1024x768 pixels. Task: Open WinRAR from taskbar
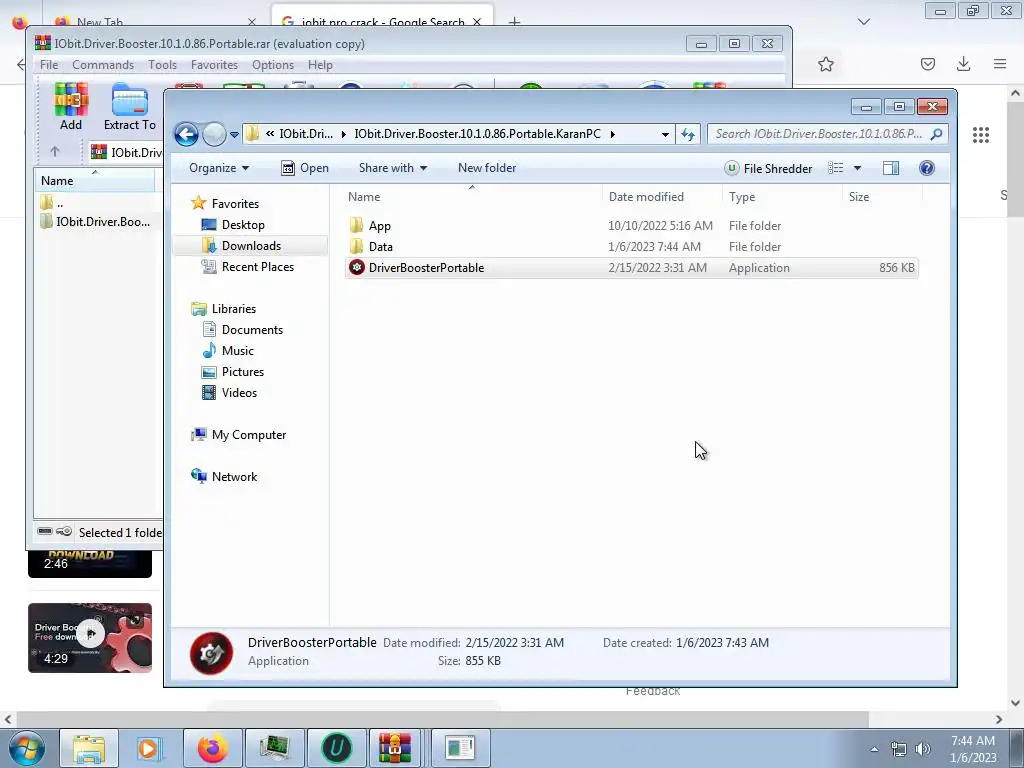(x=395, y=748)
